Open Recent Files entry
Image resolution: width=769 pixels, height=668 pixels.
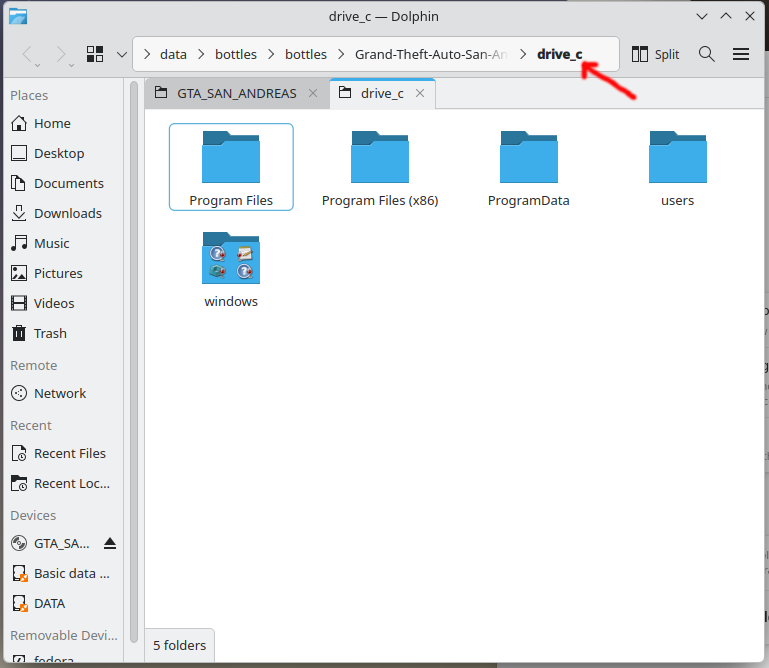(64, 454)
